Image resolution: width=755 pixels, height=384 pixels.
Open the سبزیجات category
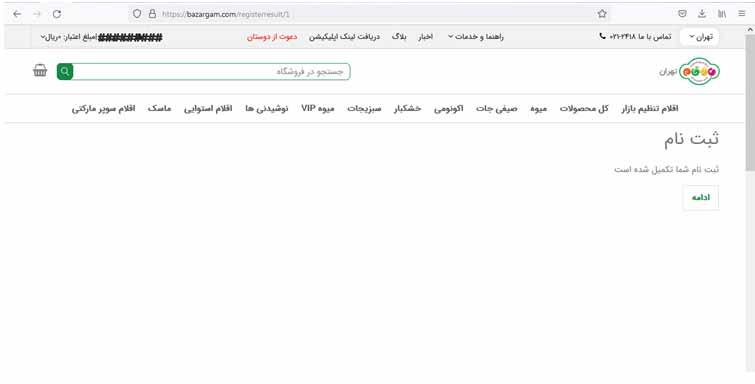[x=364, y=108]
